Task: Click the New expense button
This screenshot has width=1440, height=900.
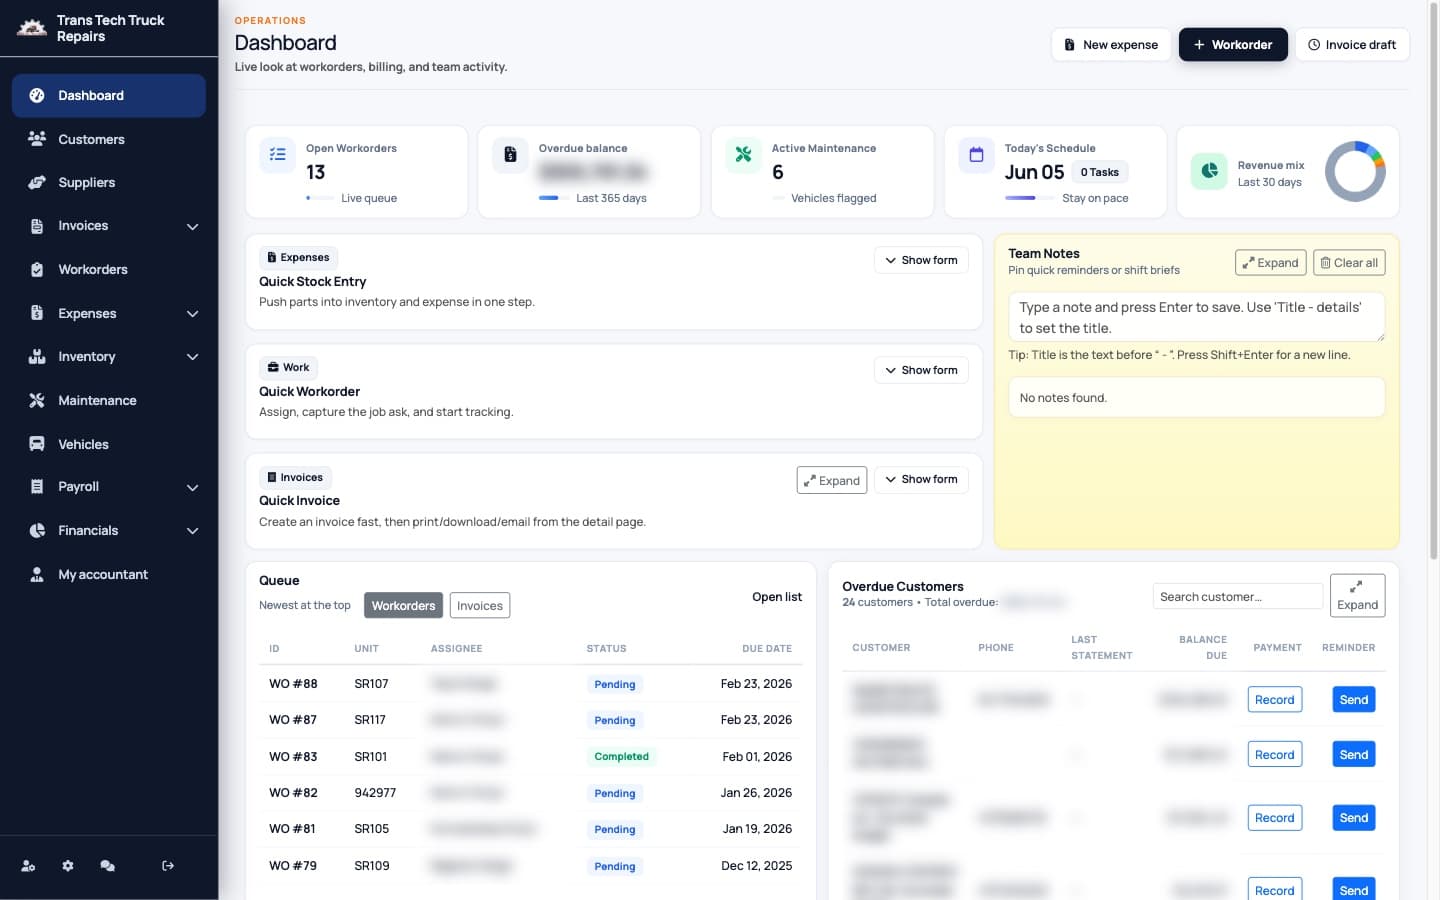Action: (x=1111, y=44)
